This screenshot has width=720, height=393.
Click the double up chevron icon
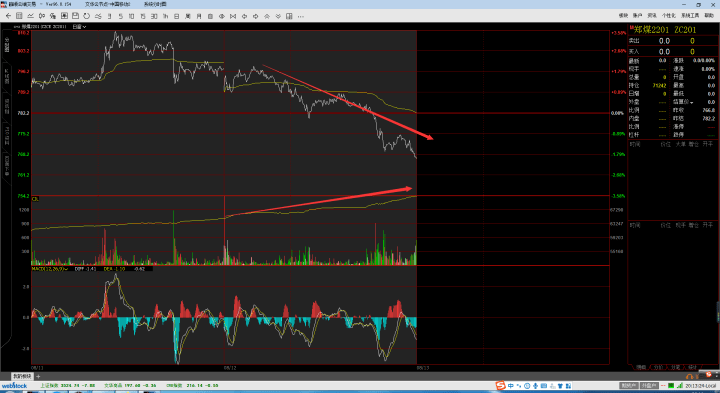point(266,16)
